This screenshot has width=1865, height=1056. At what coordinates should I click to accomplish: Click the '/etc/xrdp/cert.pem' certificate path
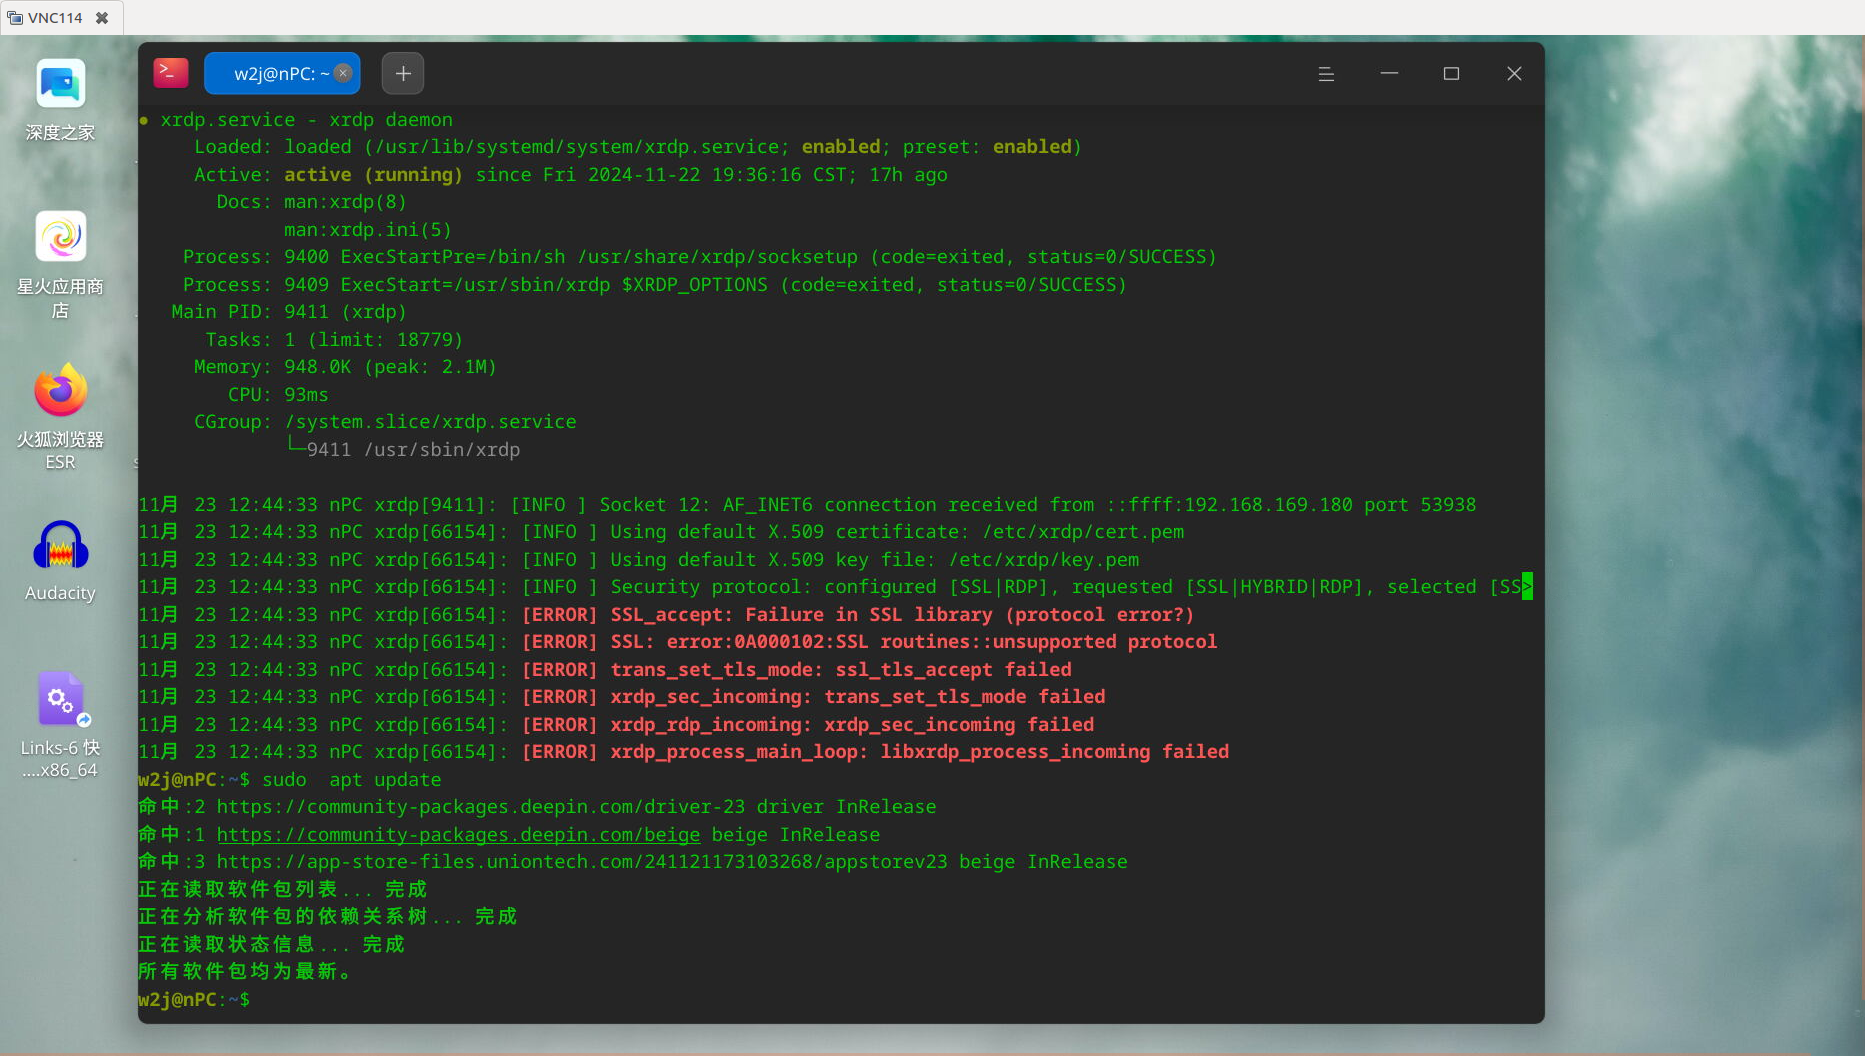click(1083, 531)
